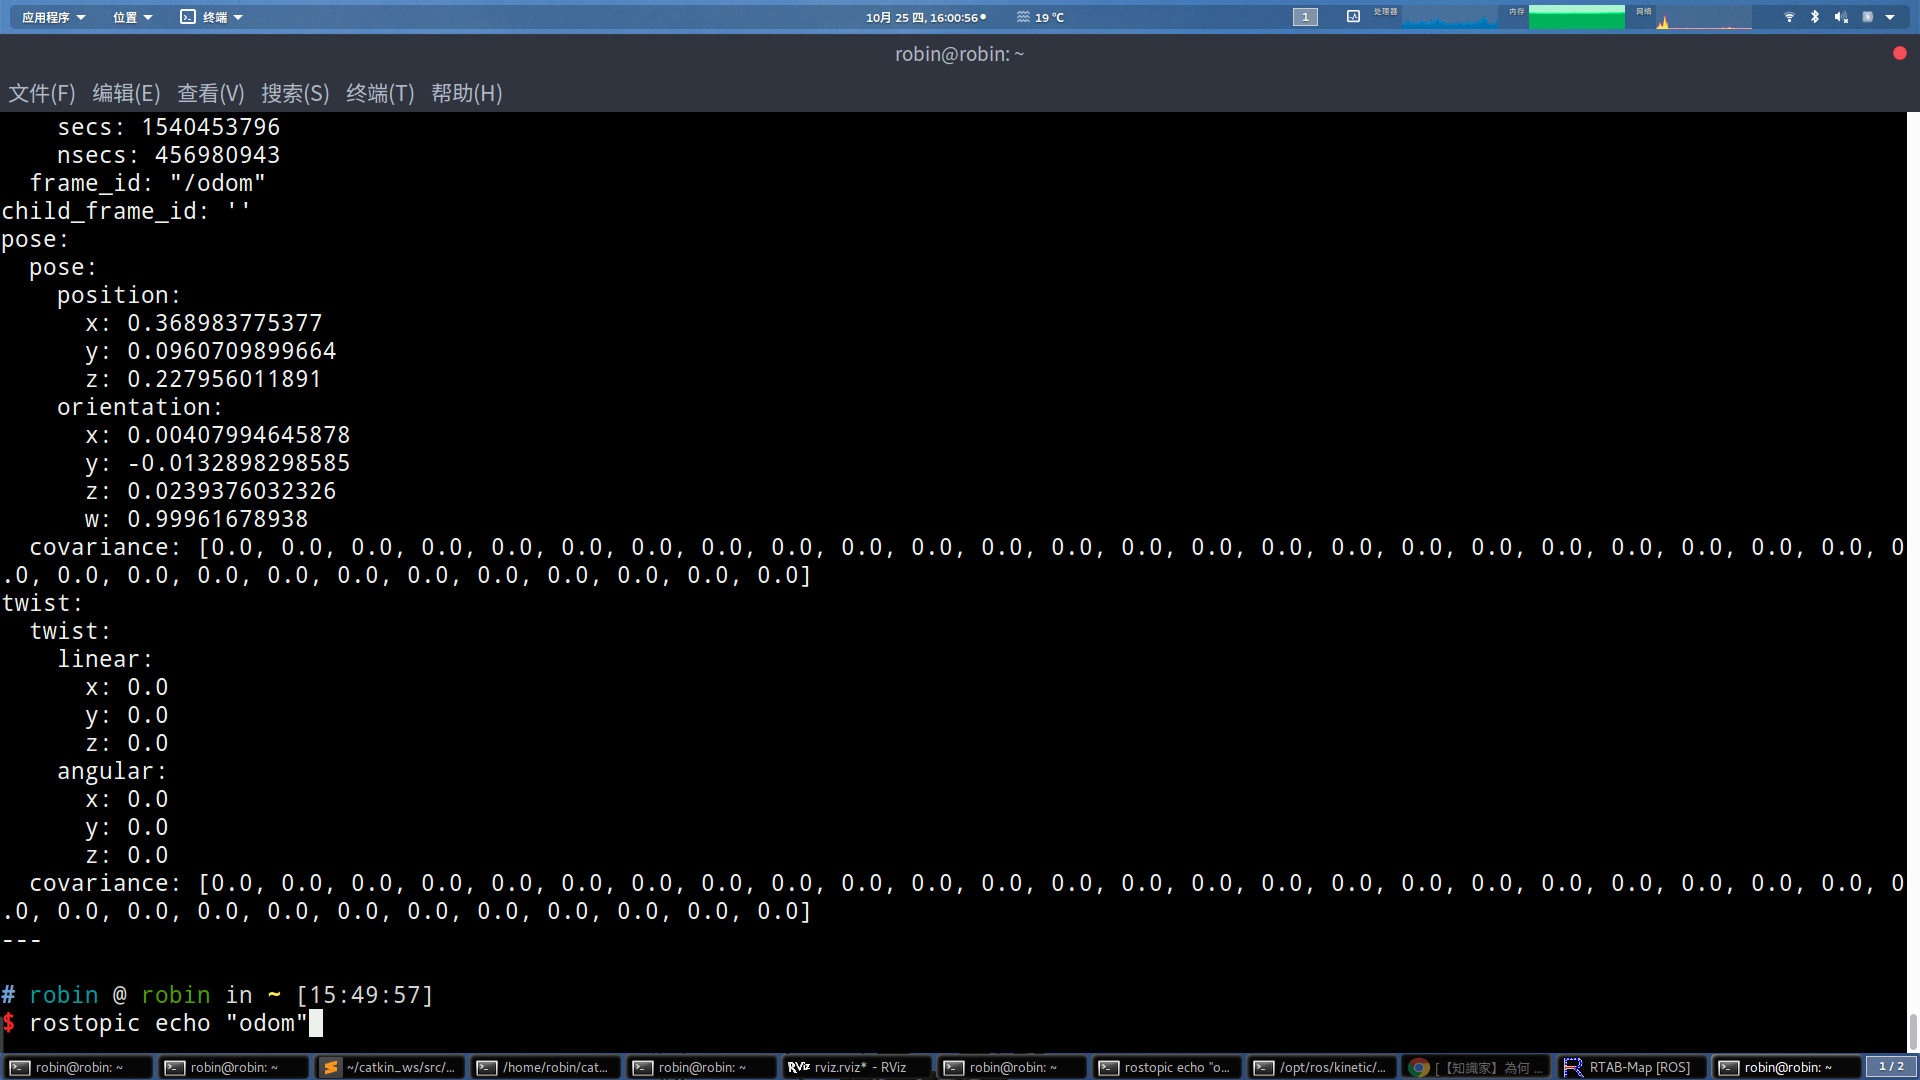This screenshot has width=1920, height=1080.
Task: Click the Wi-Fi status icon
Action: click(1789, 17)
